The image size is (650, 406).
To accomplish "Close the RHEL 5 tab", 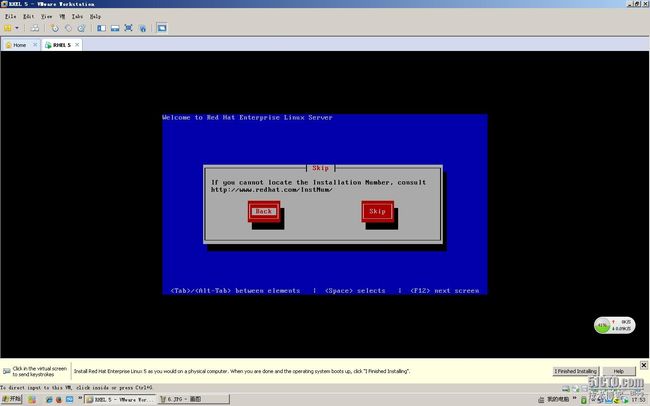I will point(77,44).
